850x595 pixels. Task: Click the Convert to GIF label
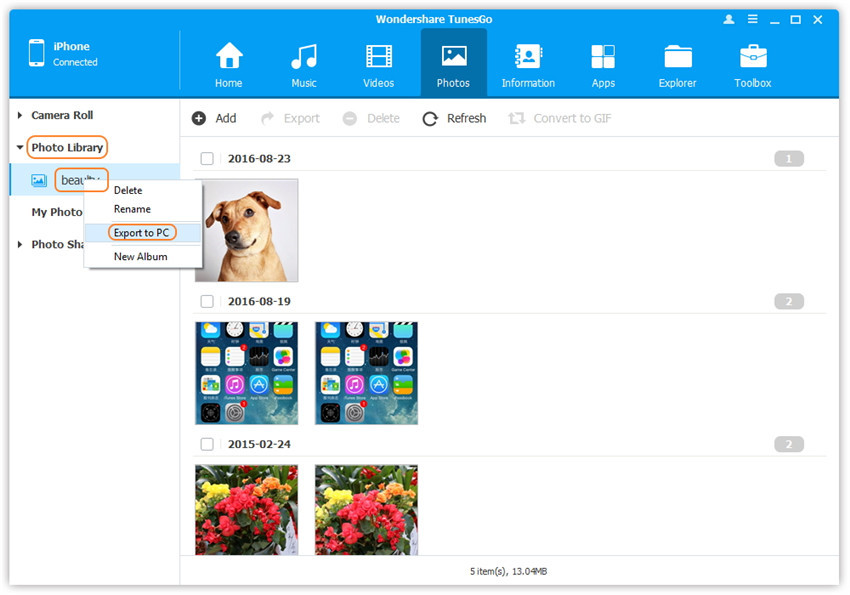pos(572,118)
